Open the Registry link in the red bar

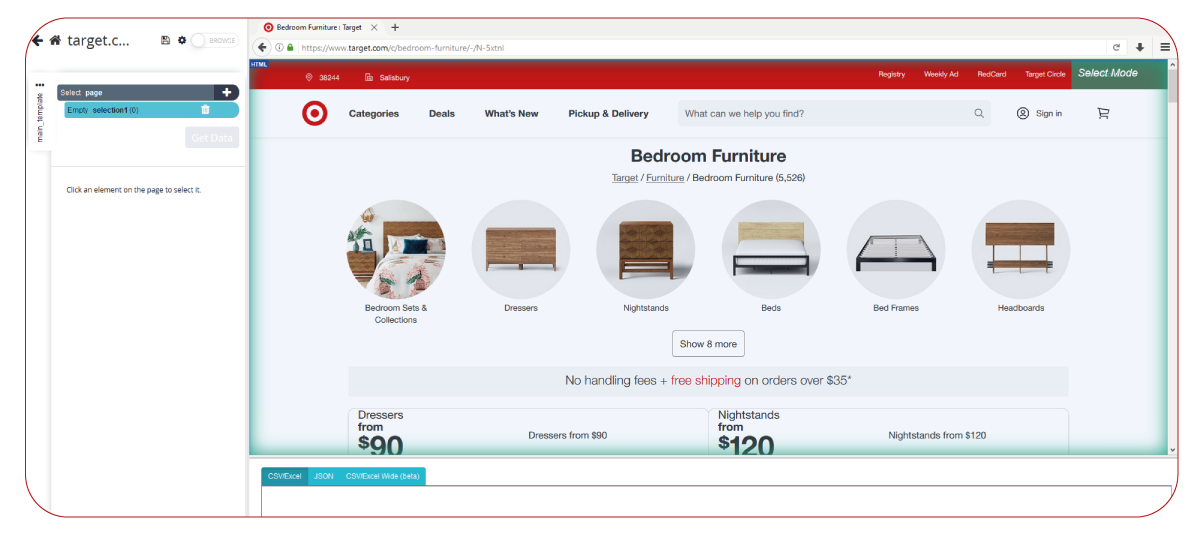[892, 74]
